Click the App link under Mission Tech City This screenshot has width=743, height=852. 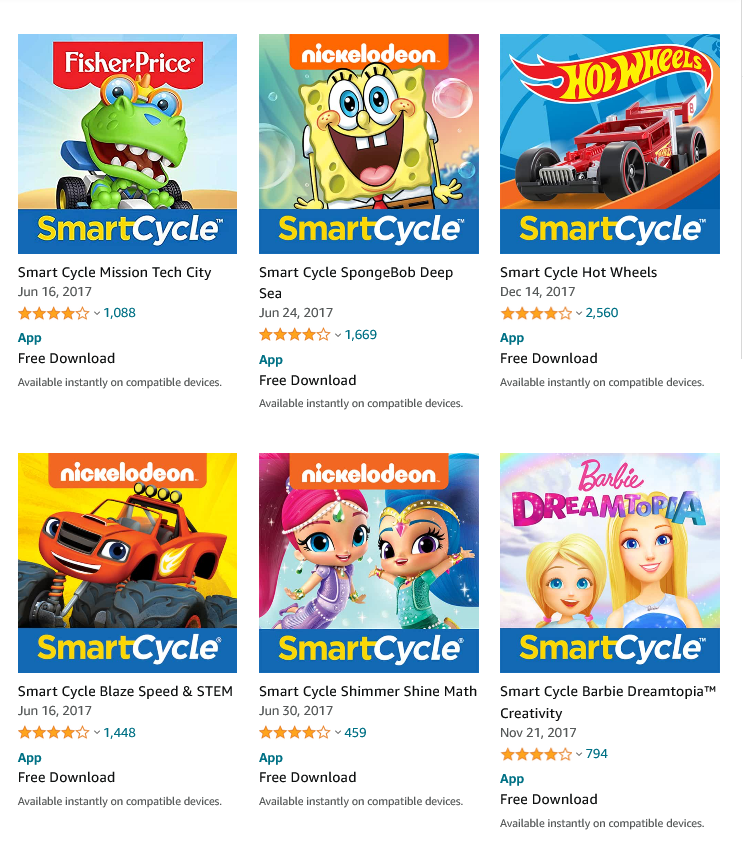(30, 338)
